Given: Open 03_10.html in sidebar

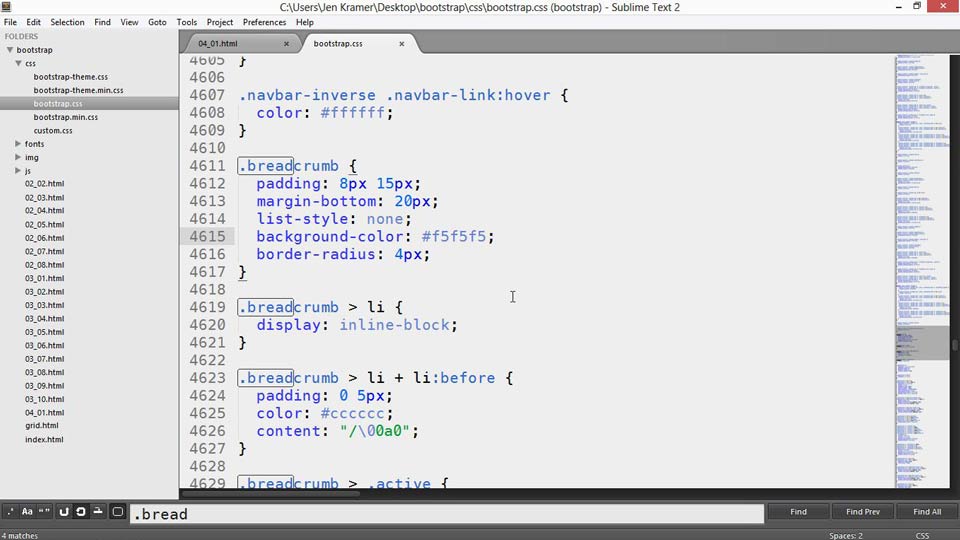Looking at the screenshot, I should [44, 399].
